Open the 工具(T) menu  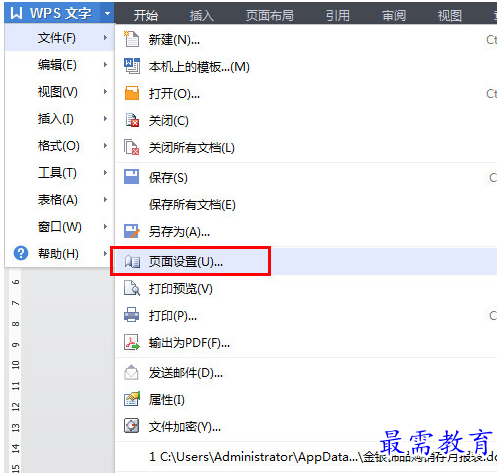point(59,172)
